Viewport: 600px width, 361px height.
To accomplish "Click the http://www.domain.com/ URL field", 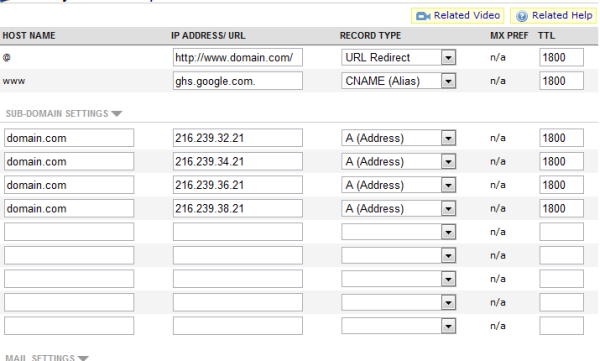I will pyautogui.click(x=238, y=57).
